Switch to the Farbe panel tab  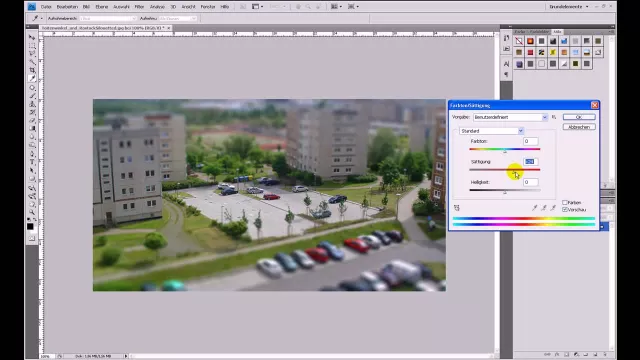(x=520, y=31)
